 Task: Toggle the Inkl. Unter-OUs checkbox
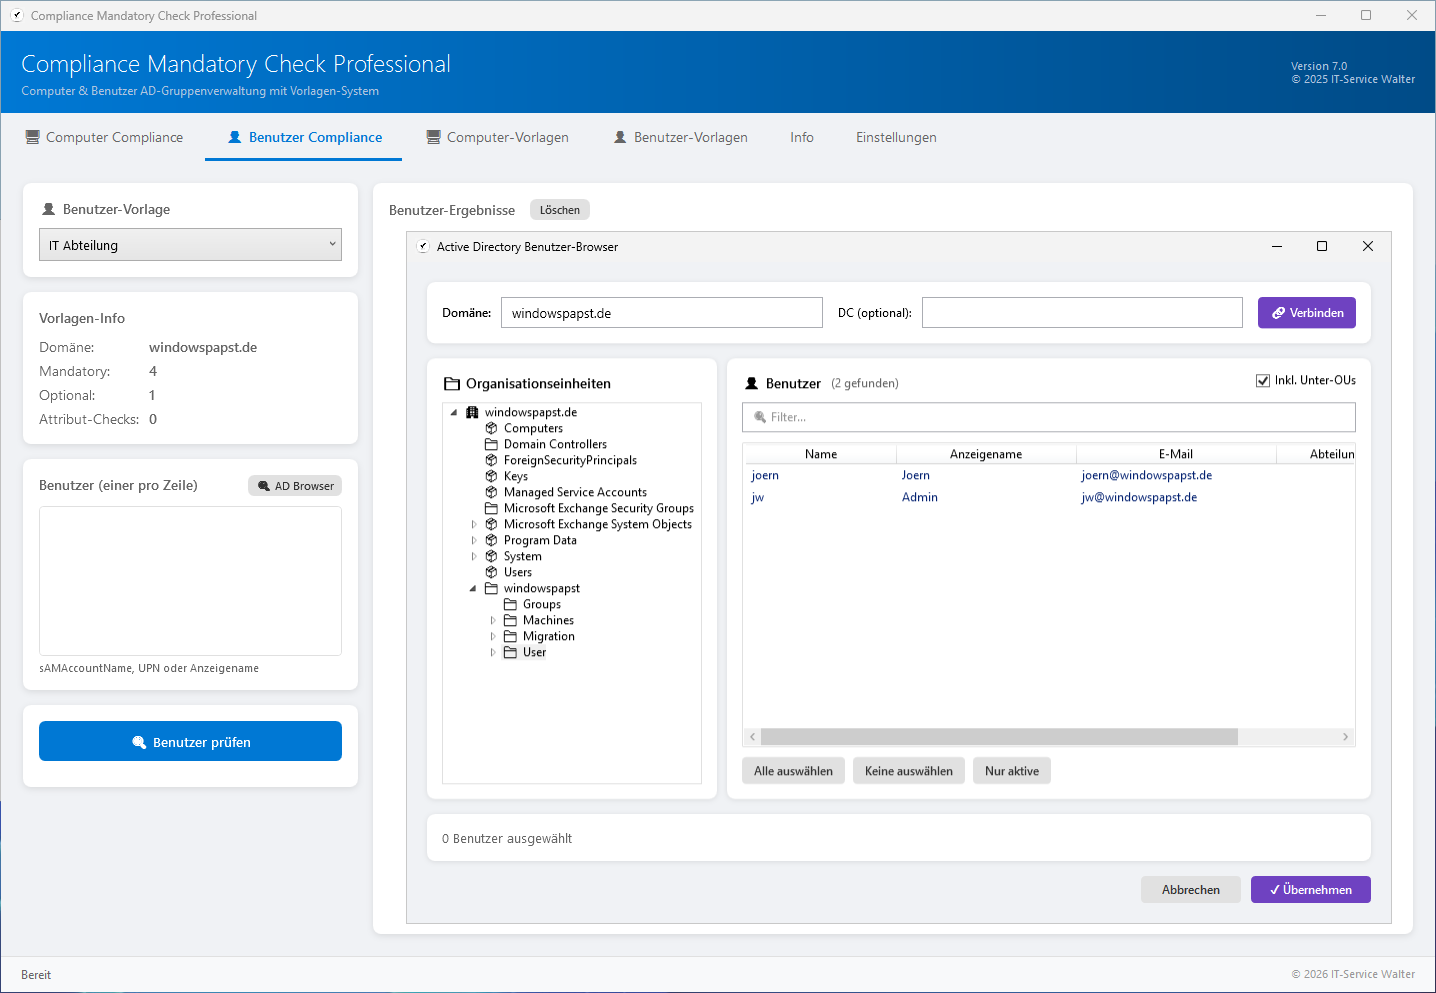coord(1263,380)
